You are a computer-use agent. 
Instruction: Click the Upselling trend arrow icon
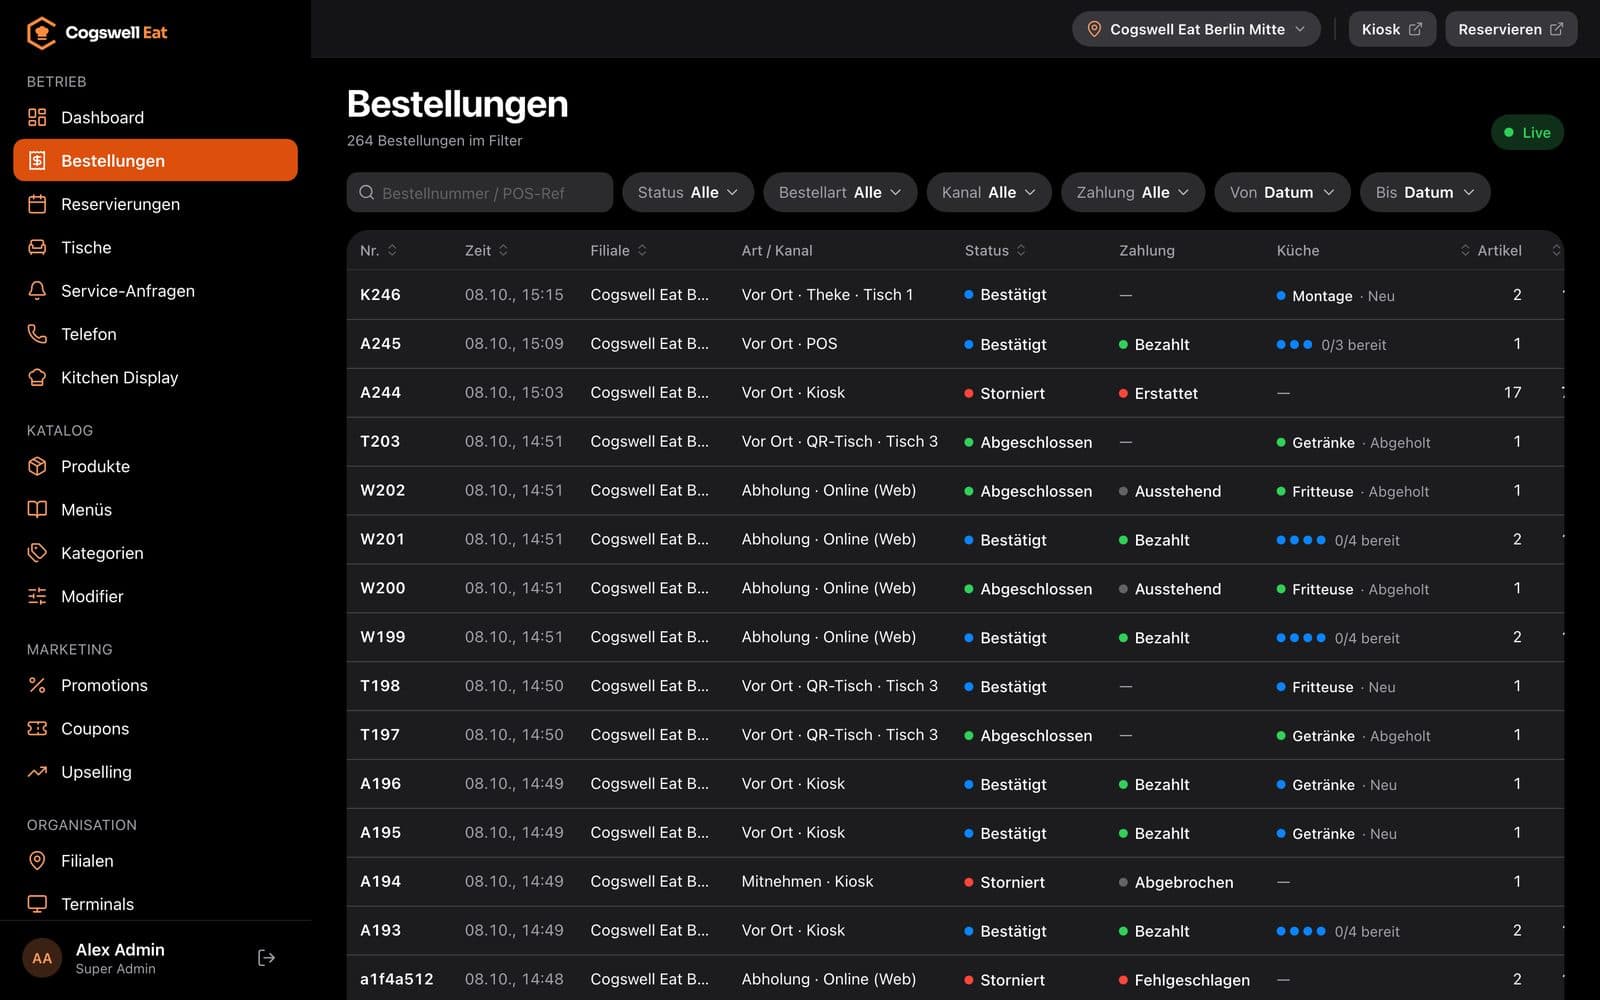tap(37, 772)
